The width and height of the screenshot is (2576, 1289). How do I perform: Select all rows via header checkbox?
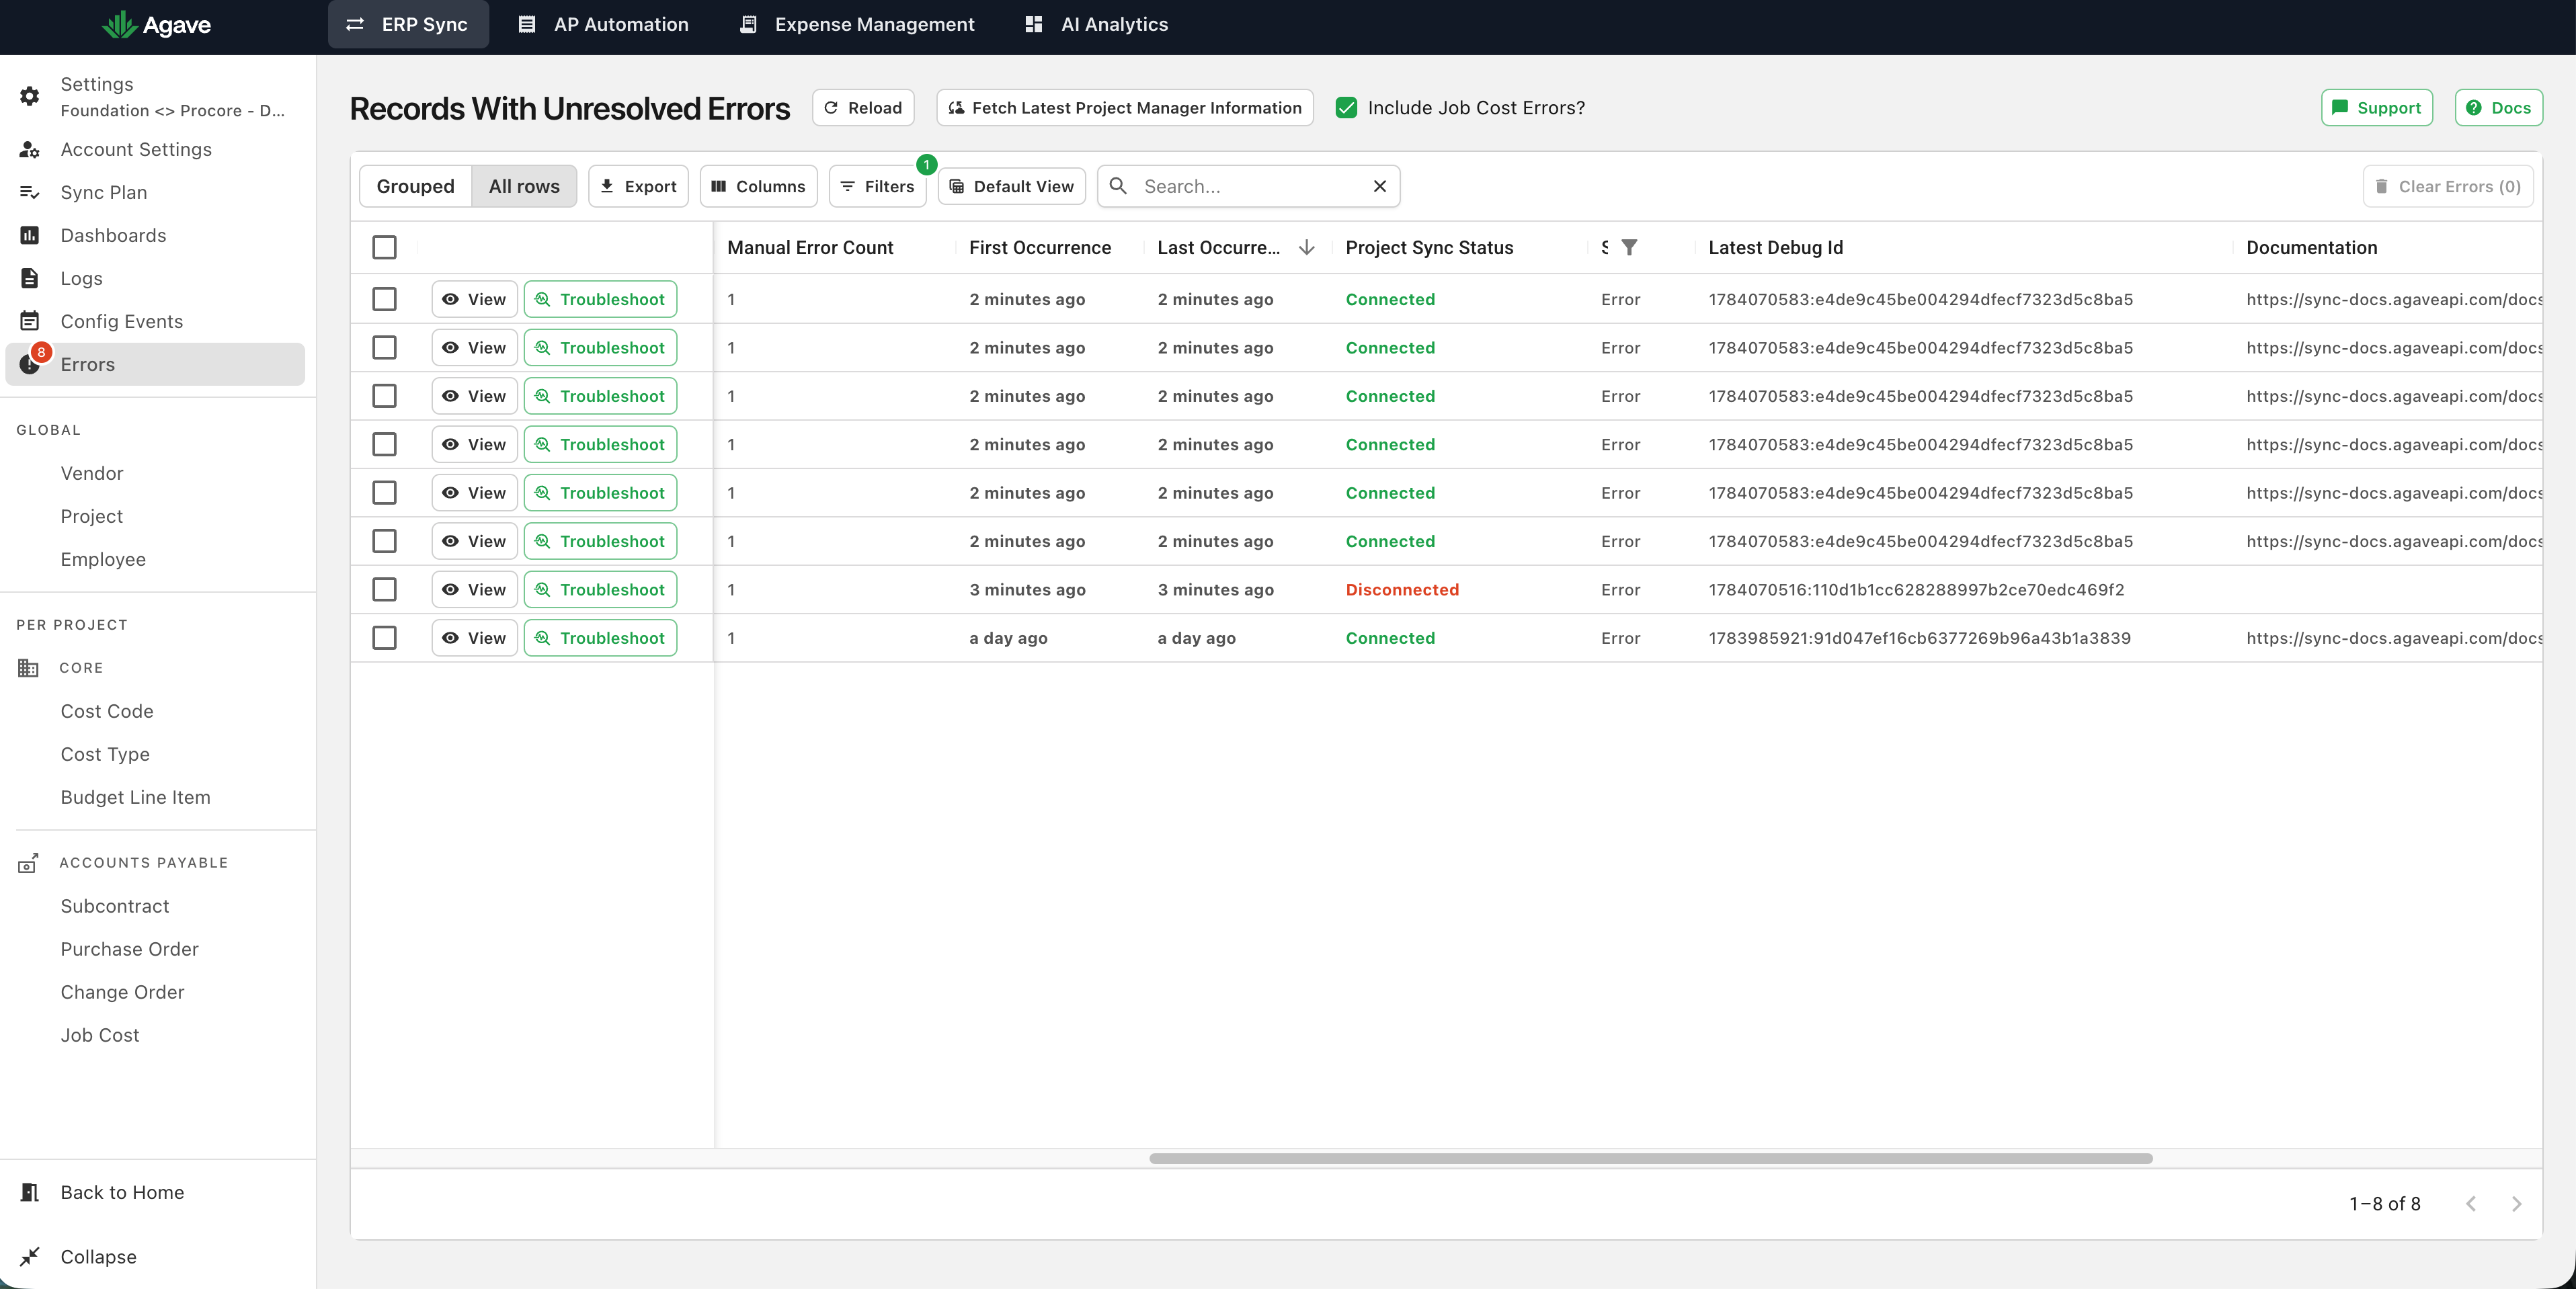pyautogui.click(x=384, y=247)
